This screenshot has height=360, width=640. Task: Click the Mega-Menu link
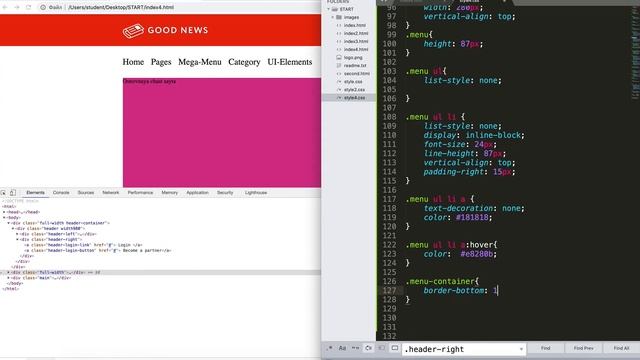click(200, 62)
